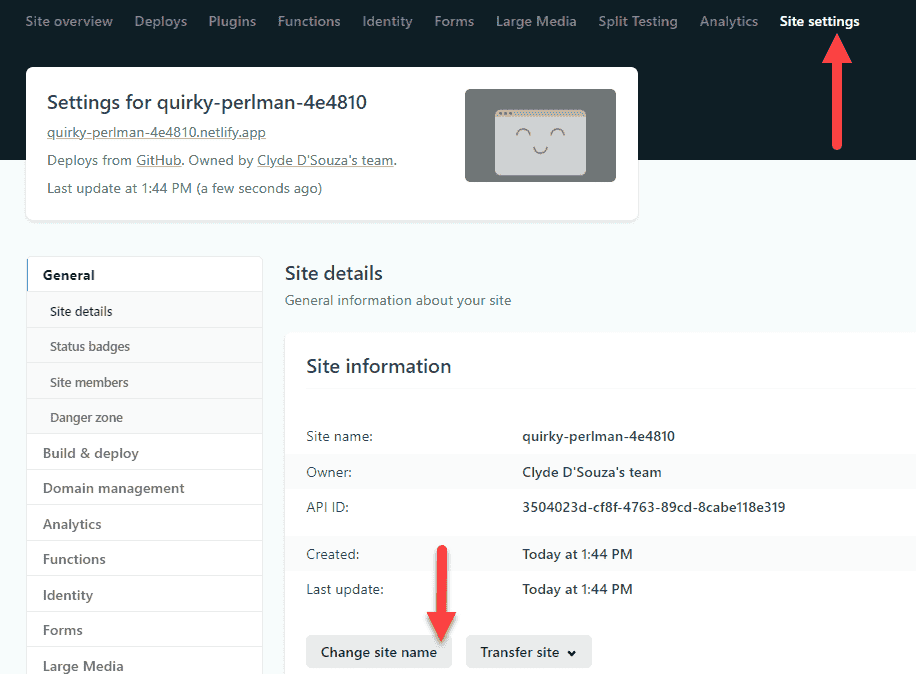The height and width of the screenshot is (674, 916).
Task: Click the Owner value Clyde D'Souza's team
Action: pos(592,472)
